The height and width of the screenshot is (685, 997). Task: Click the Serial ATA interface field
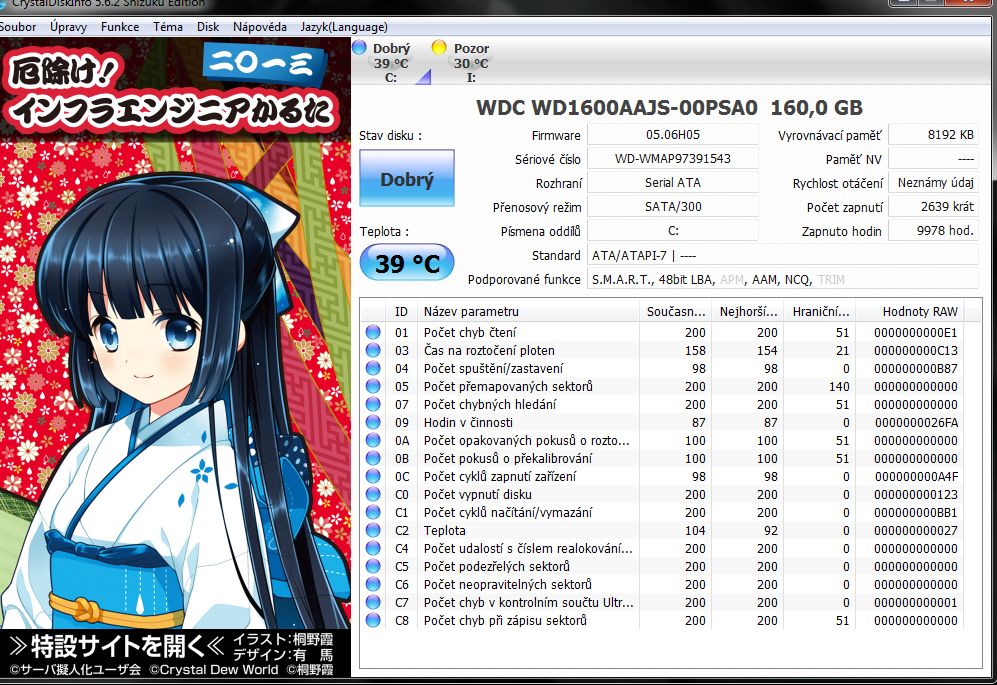tap(673, 183)
